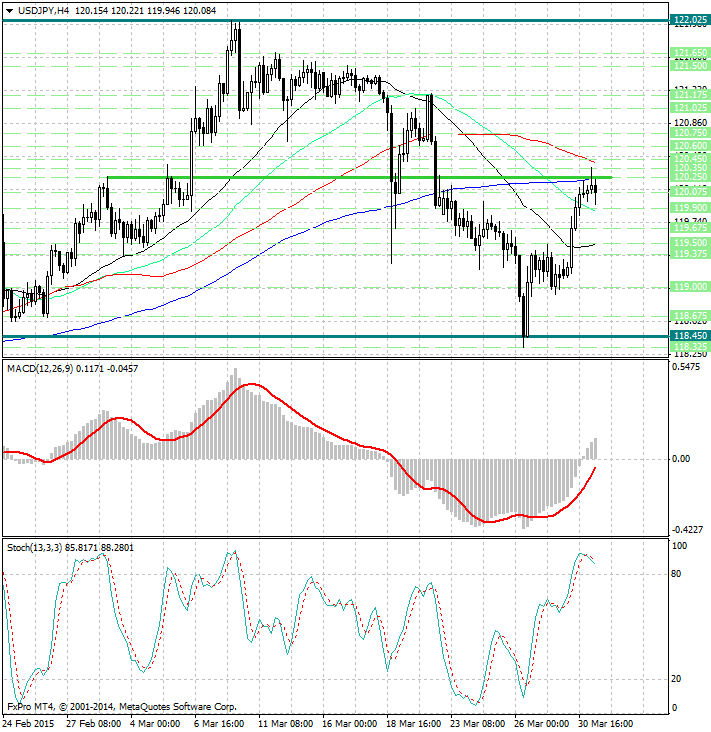Click the 6 Mar 16:00 time label
This screenshot has width=711, height=732.
click(219, 724)
